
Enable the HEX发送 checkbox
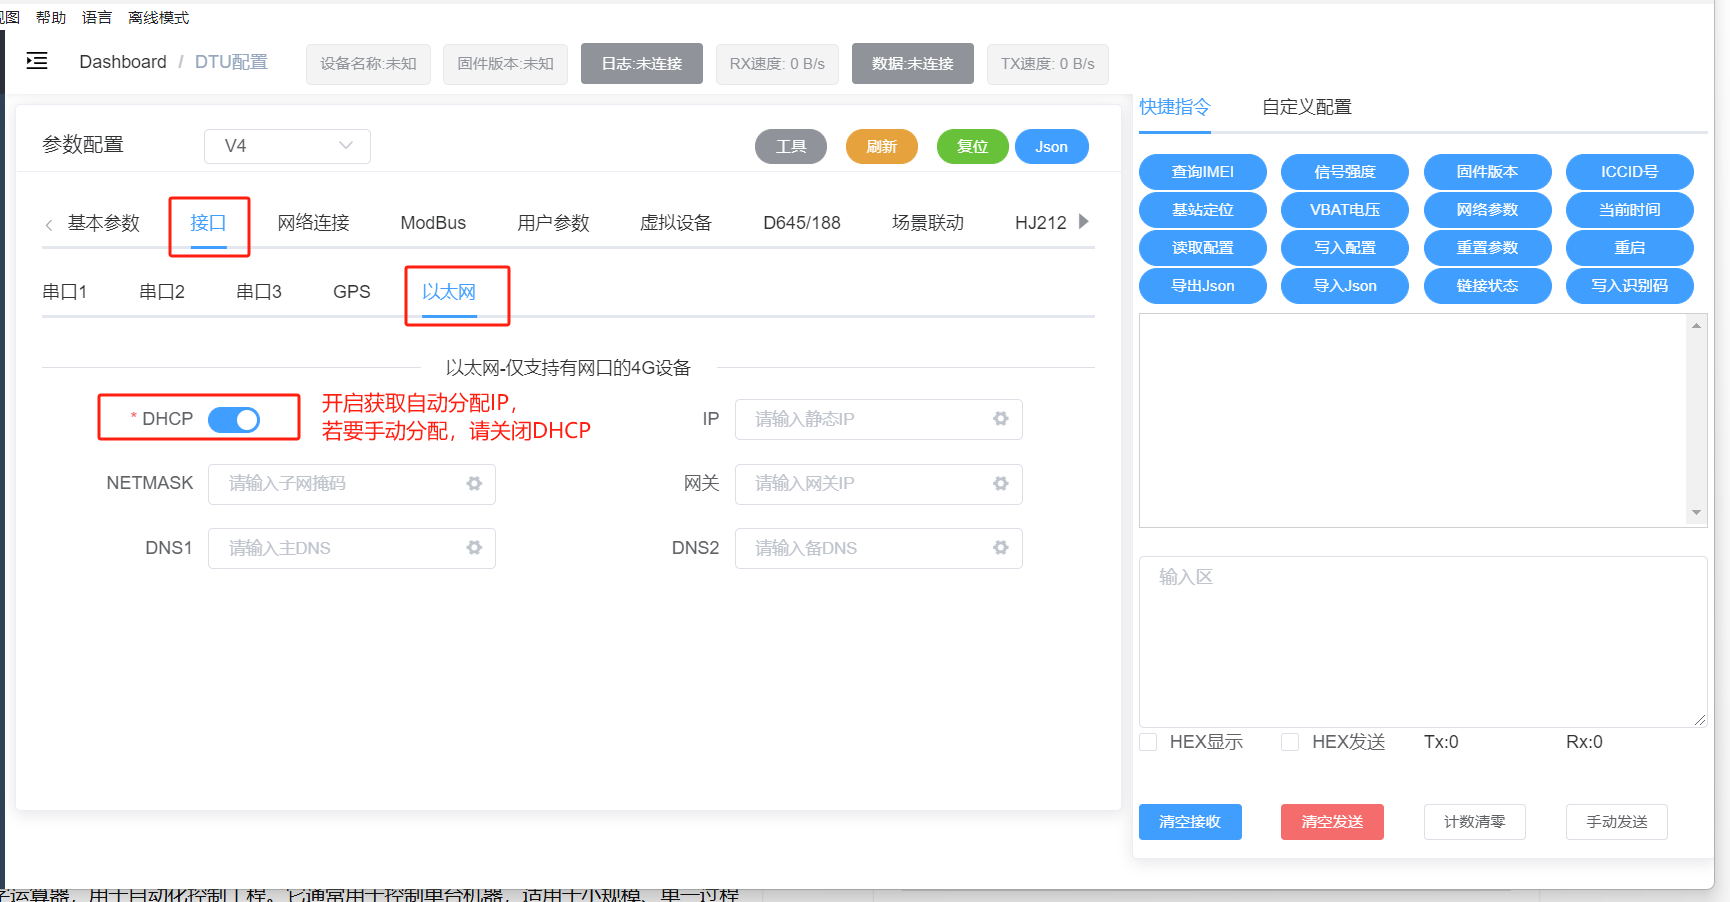[x=1289, y=742]
